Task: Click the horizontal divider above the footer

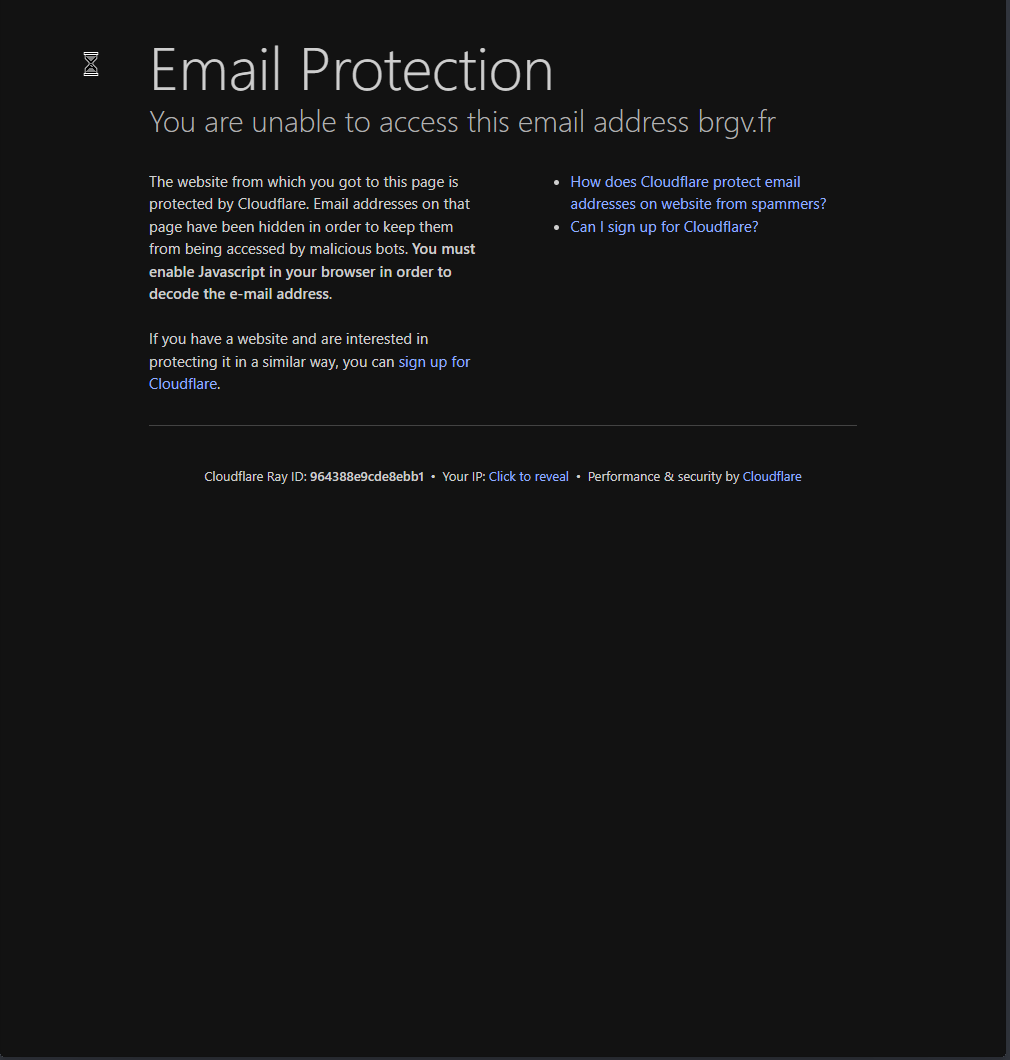Action: pyautogui.click(x=502, y=426)
